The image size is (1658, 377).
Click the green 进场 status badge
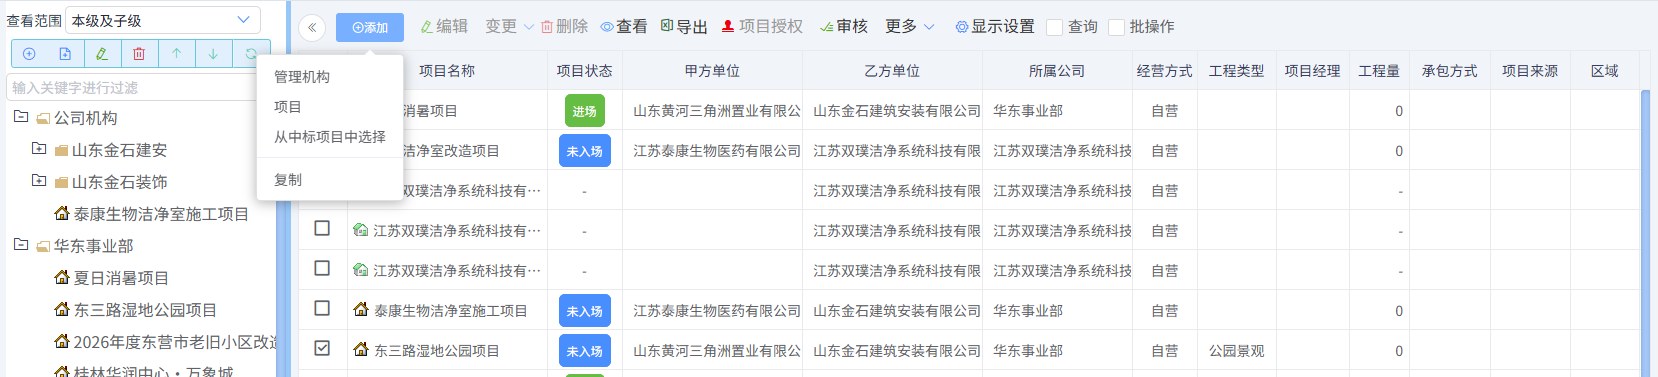point(584,111)
